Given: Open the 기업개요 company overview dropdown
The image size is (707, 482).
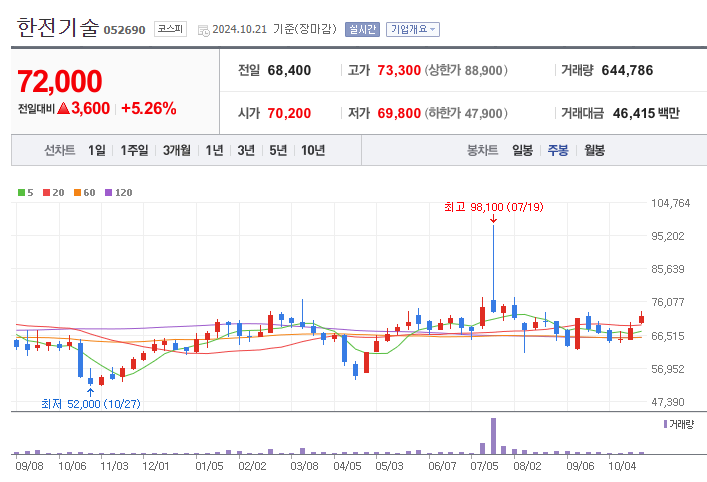Looking at the screenshot, I should tap(413, 29).
